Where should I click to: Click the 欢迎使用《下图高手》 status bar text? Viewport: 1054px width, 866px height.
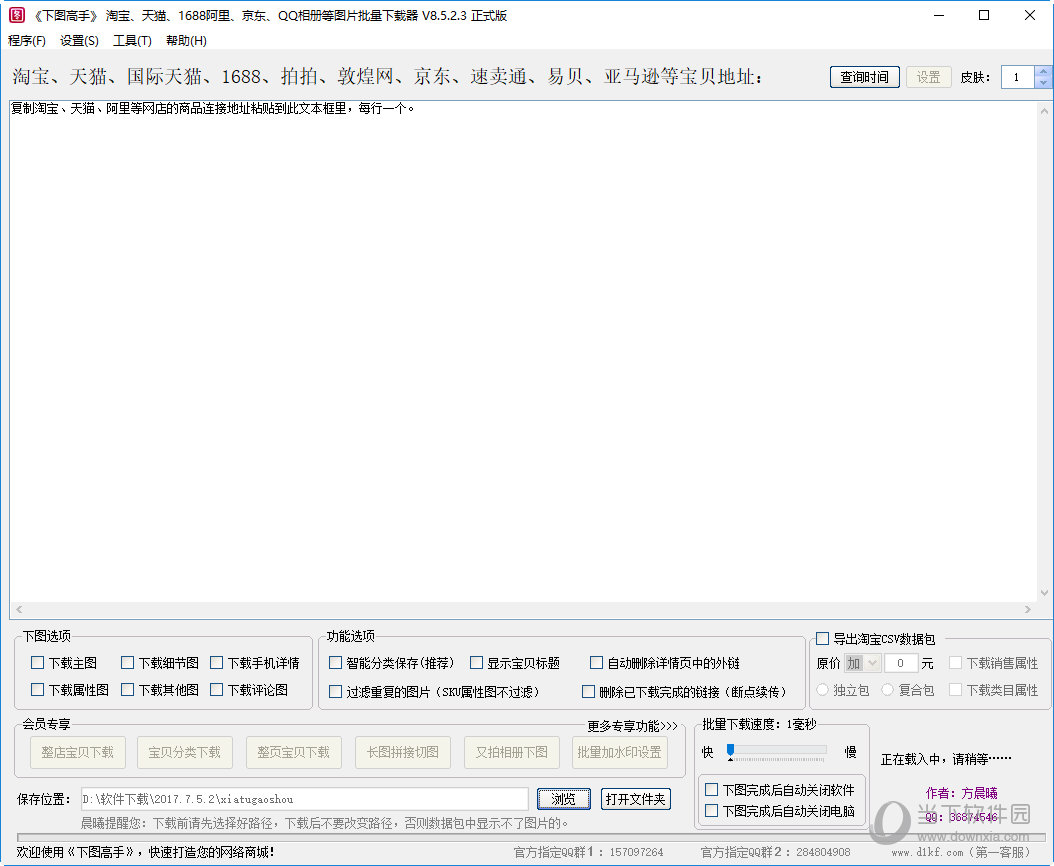click(x=145, y=852)
